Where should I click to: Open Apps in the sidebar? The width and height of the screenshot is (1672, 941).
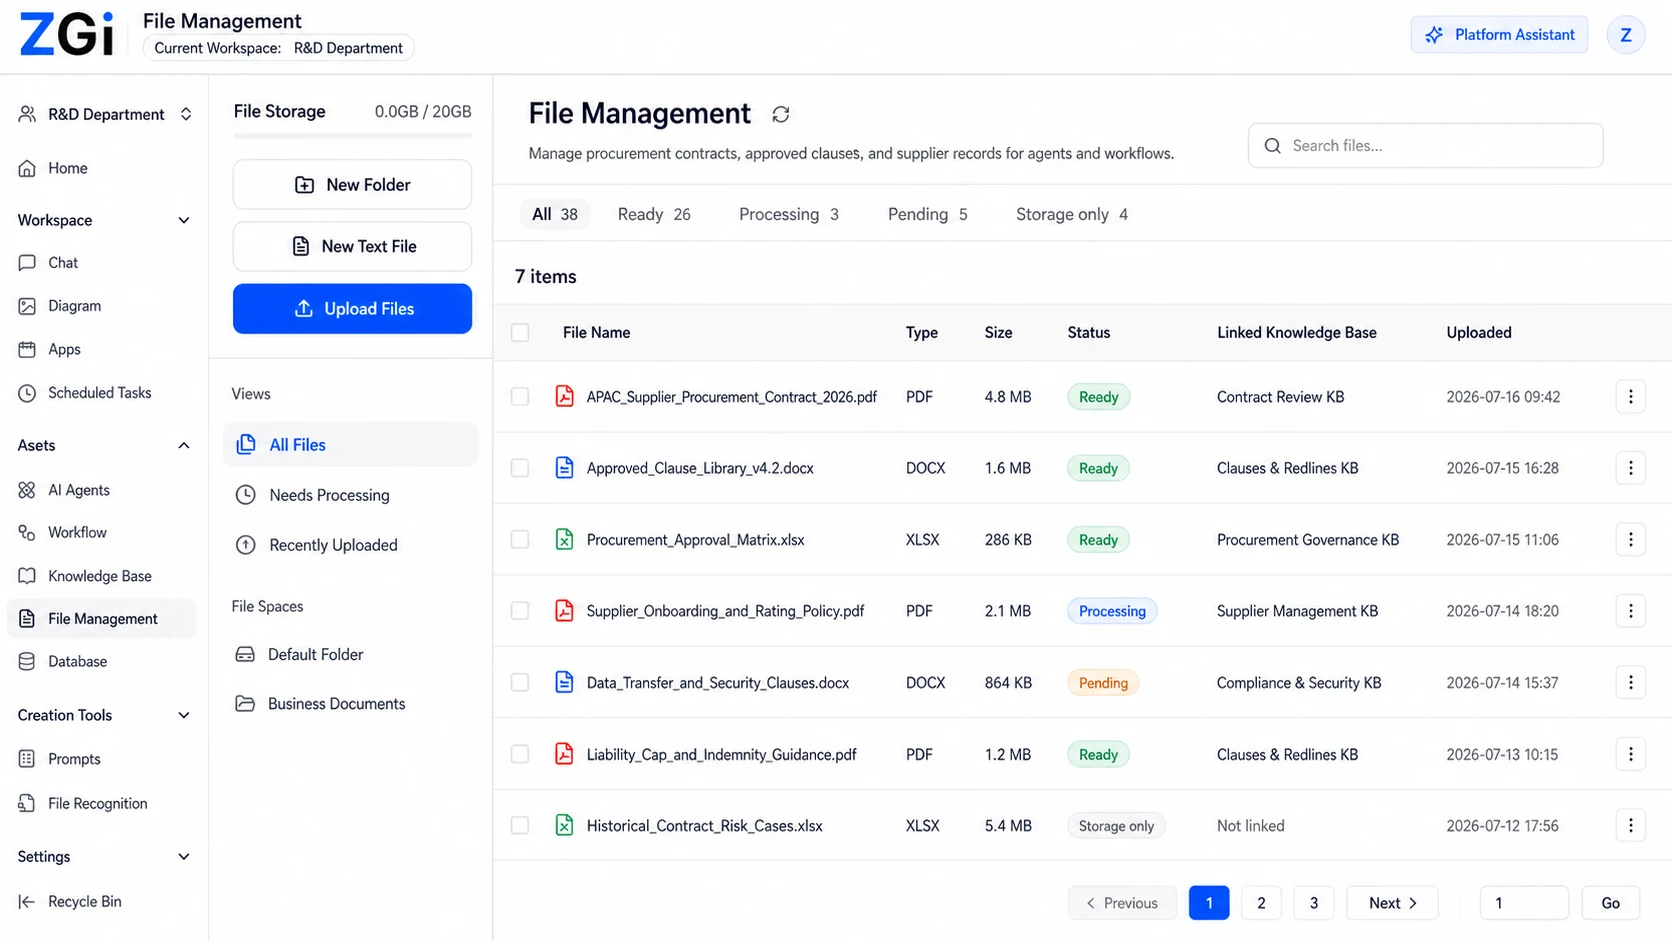[x=64, y=349]
